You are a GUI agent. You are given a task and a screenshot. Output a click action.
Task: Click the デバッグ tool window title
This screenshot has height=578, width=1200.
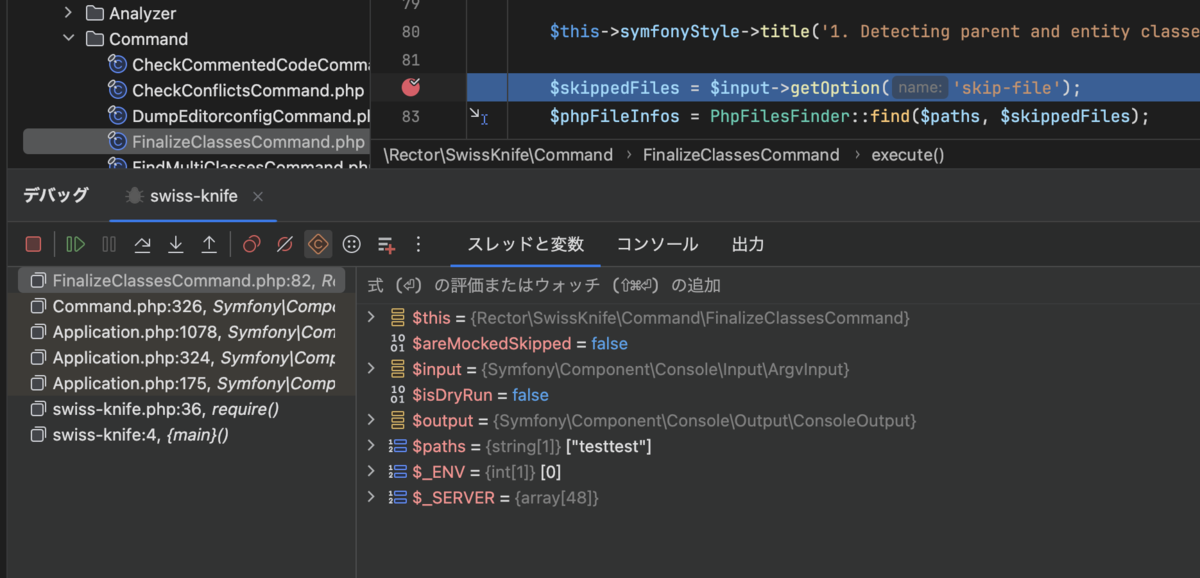56,195
